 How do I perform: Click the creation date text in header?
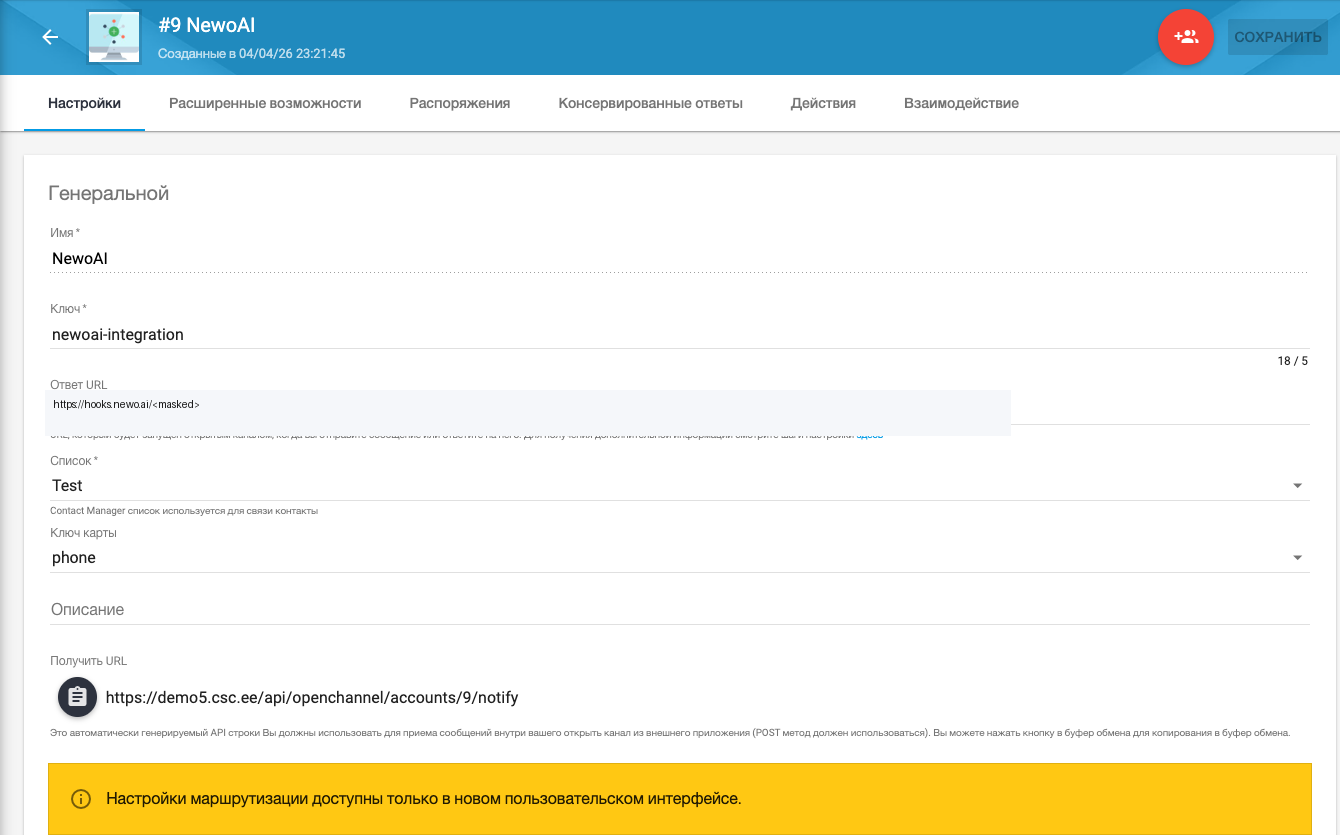pyautogui.click(x=252, y=54)
